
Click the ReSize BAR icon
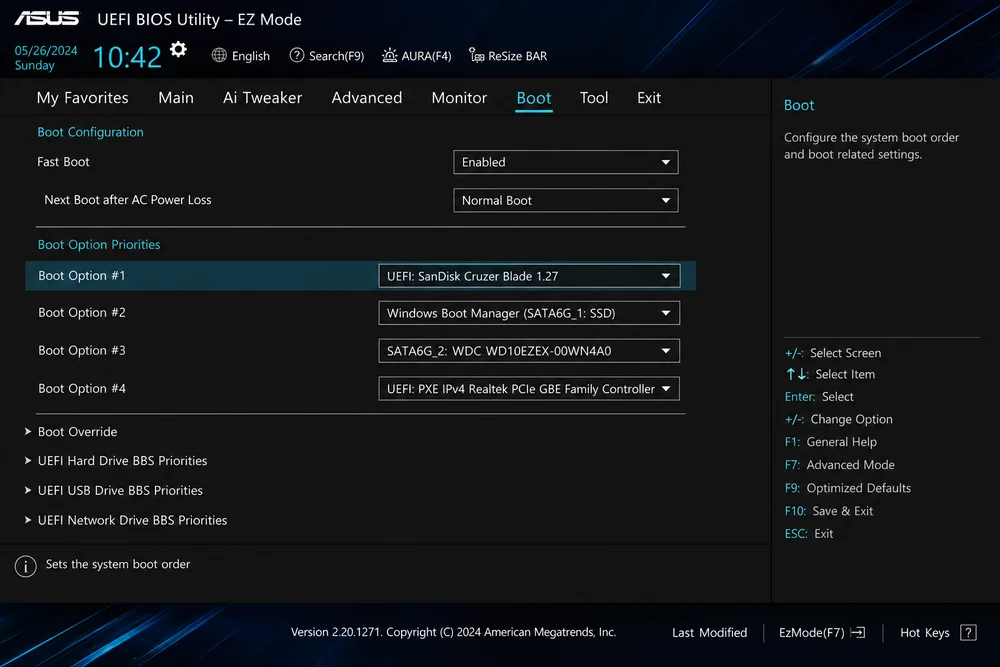pyautogui.click(x=476, y=55)
